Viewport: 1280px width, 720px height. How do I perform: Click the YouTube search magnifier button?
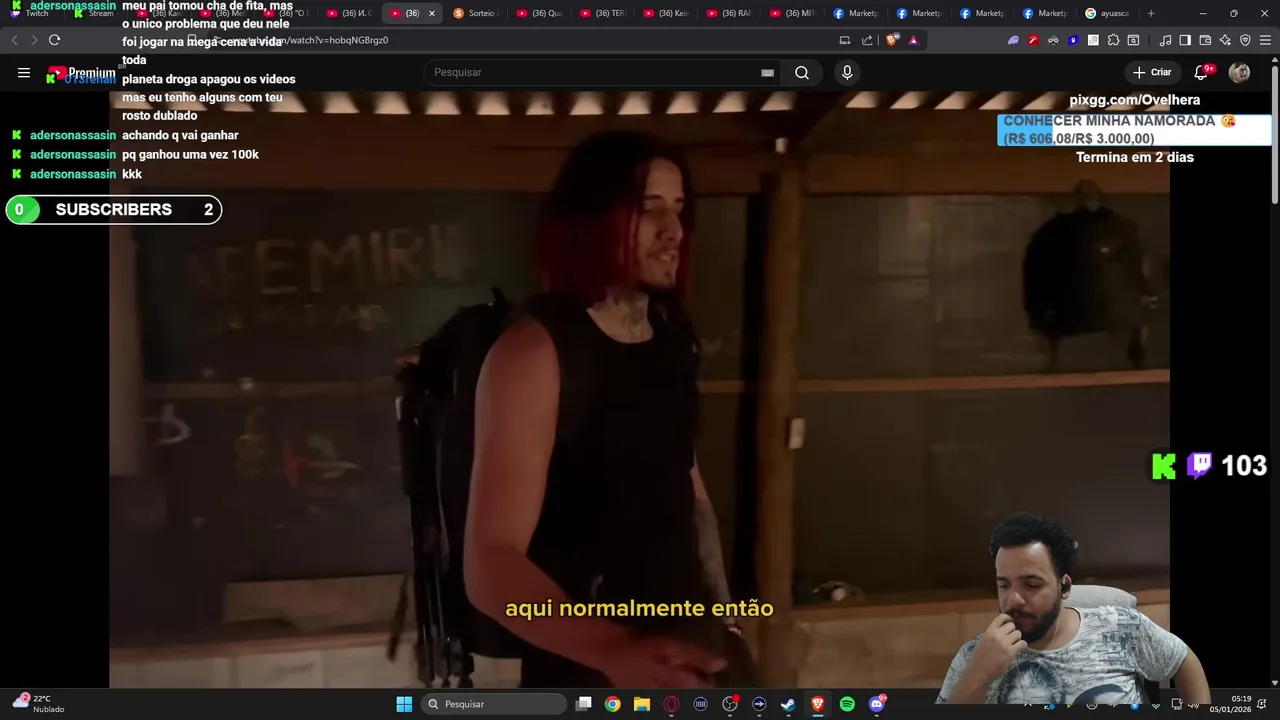coord(802,72)
